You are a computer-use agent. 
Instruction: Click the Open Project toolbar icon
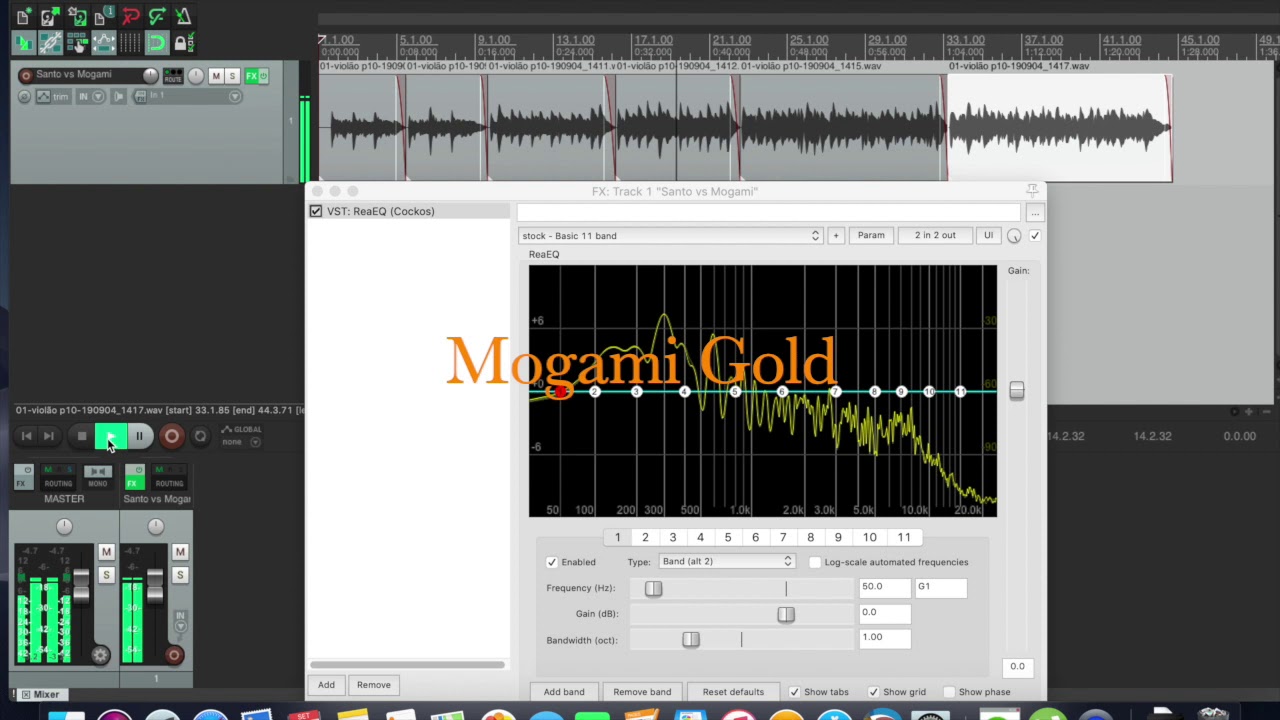[50, 17]
